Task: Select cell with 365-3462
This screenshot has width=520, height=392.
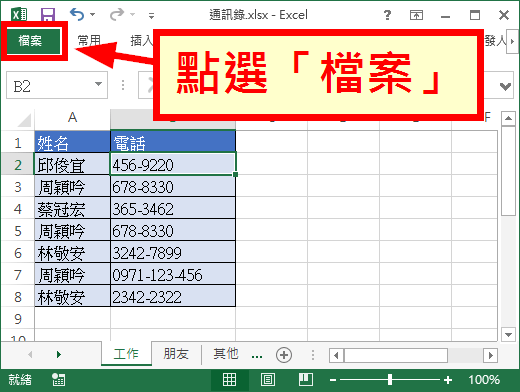Action: [173, 208]
